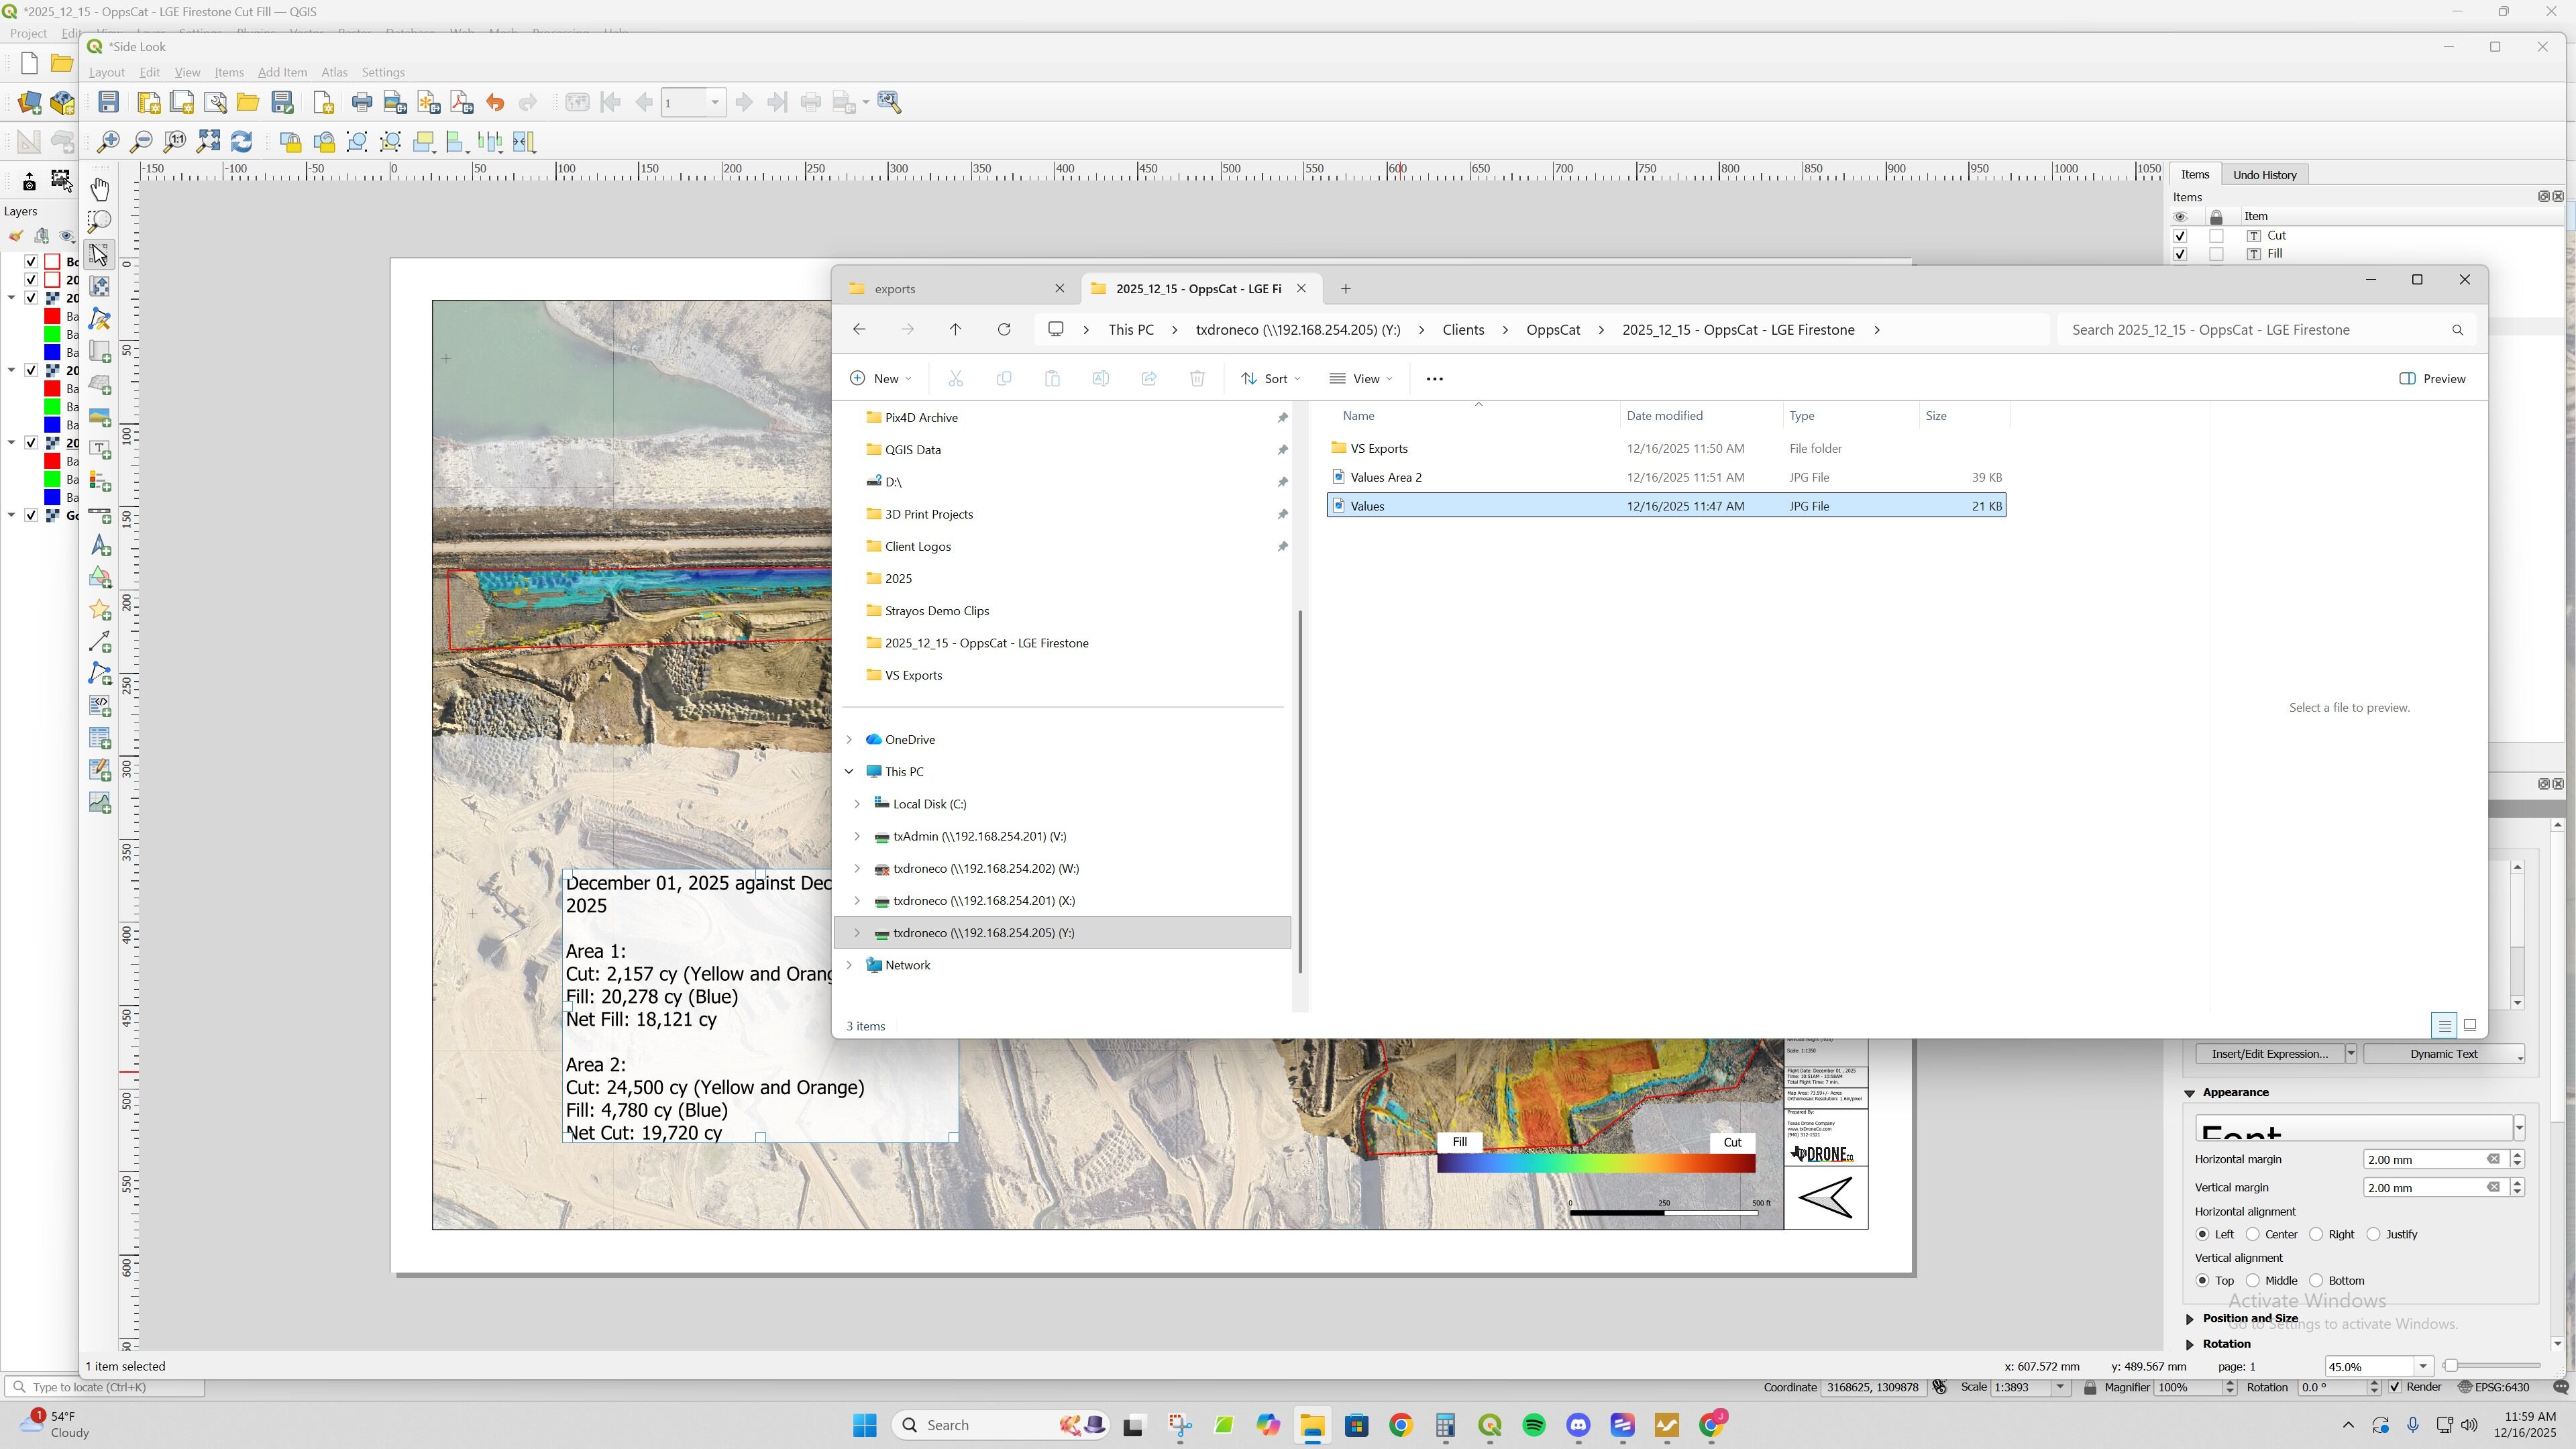Toggle visibility checkbox for Cut item

(2180, 236)
